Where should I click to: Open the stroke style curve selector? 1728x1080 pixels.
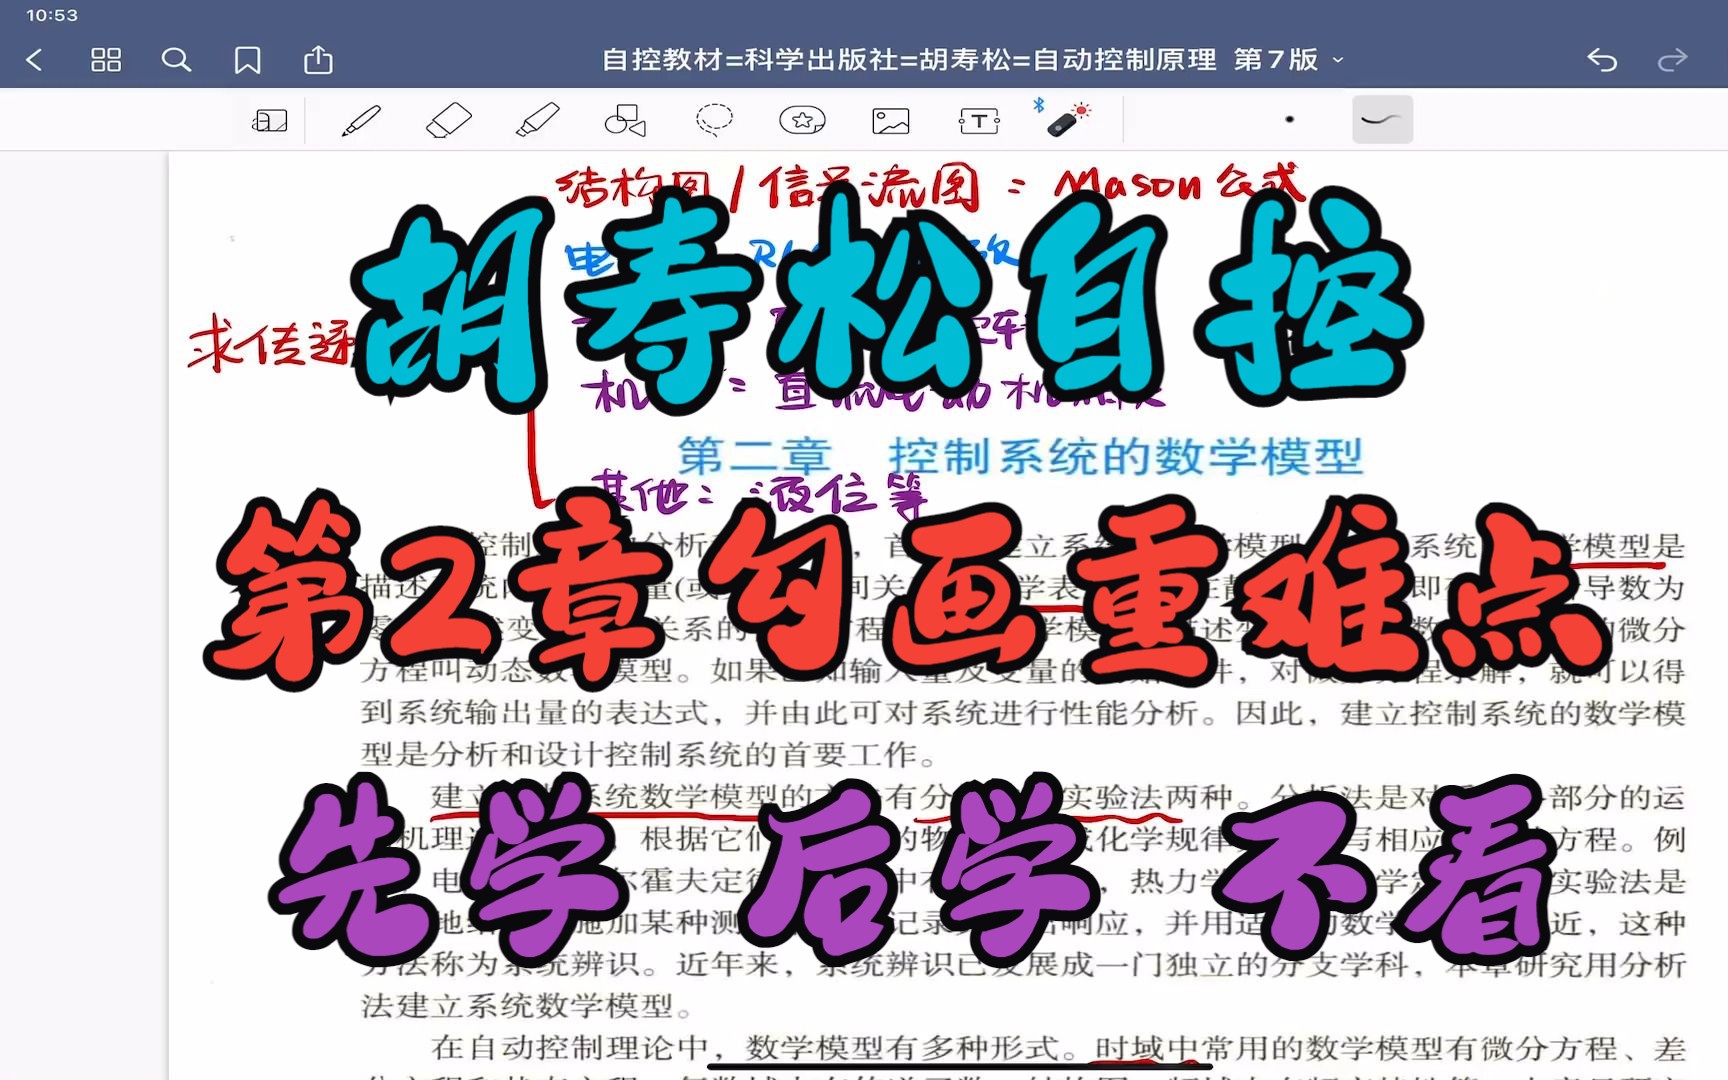pos(1382,119)
